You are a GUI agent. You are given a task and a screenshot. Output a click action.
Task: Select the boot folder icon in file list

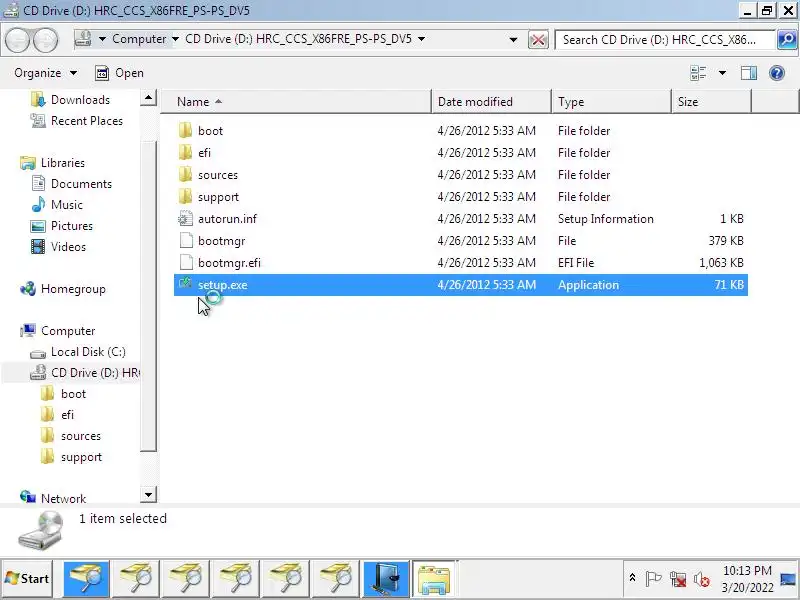186,131
